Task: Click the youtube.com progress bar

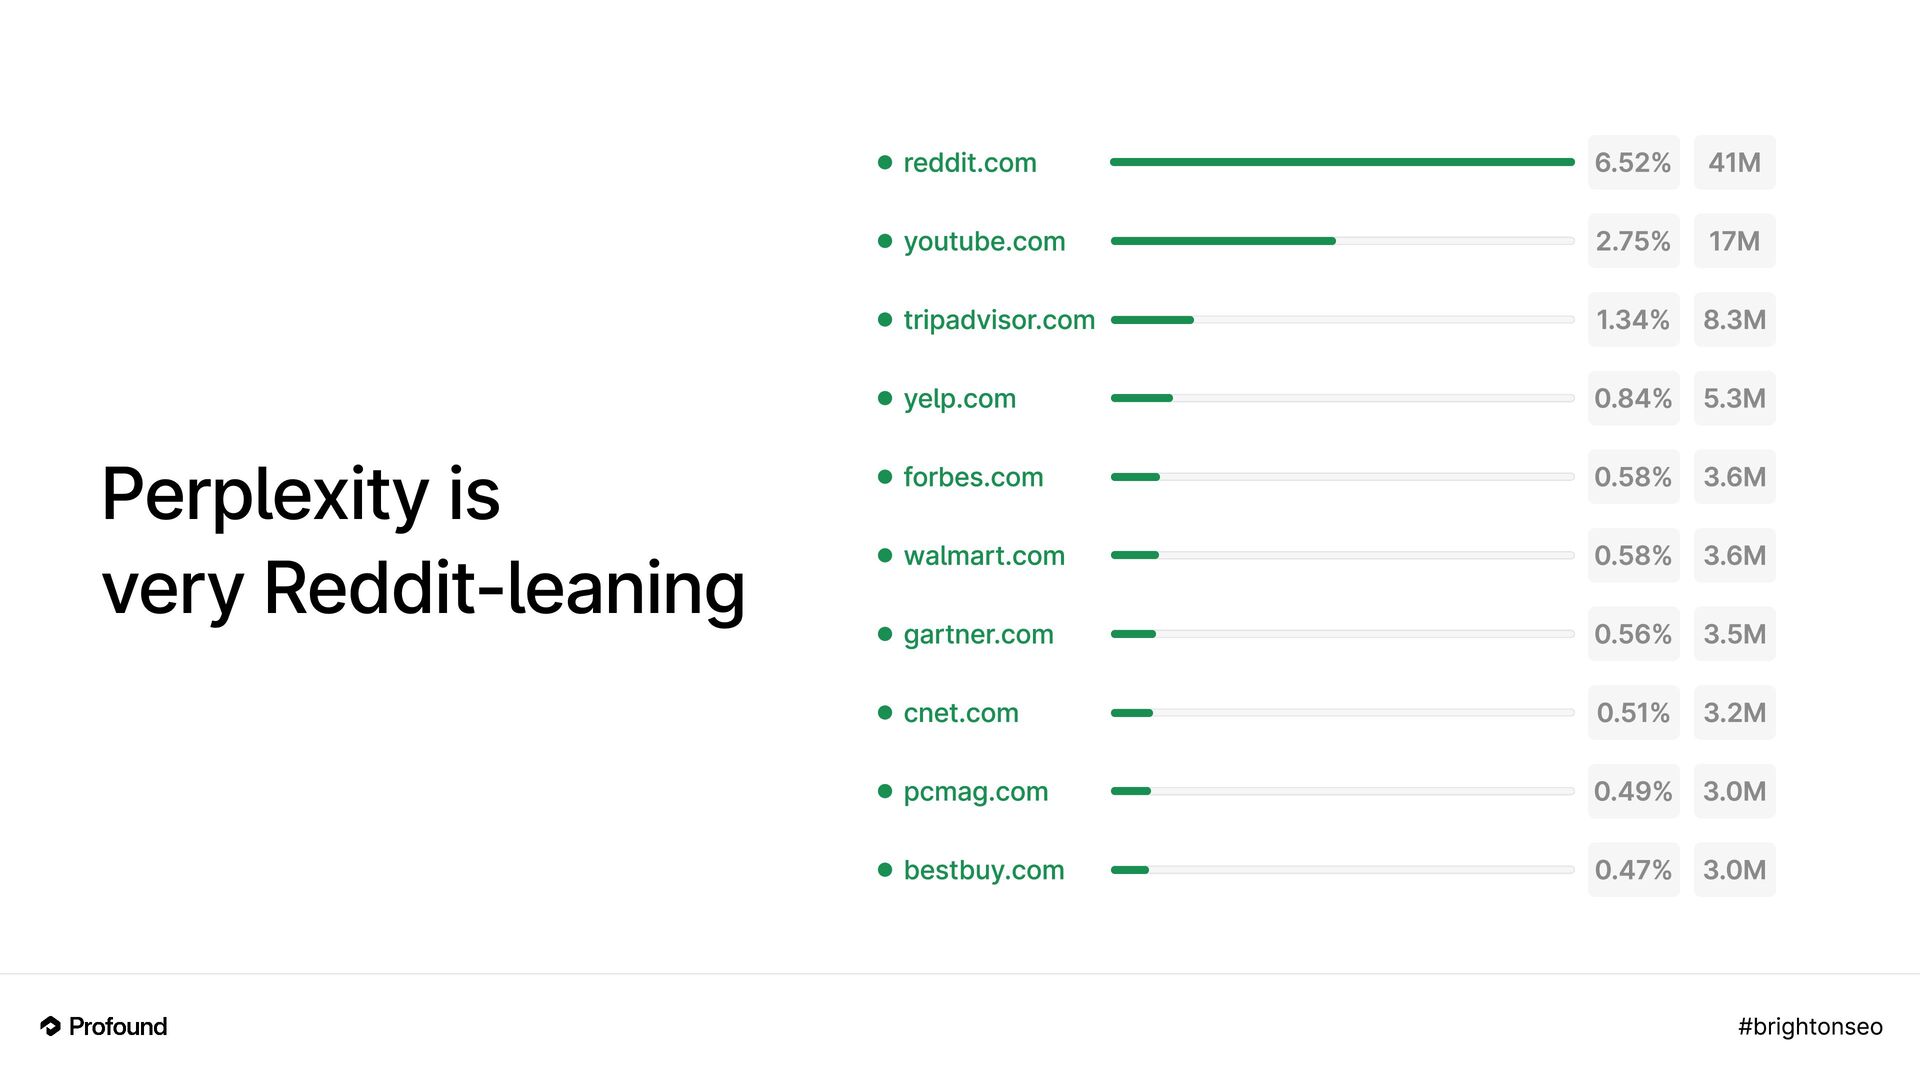Action: (1342, 241)
